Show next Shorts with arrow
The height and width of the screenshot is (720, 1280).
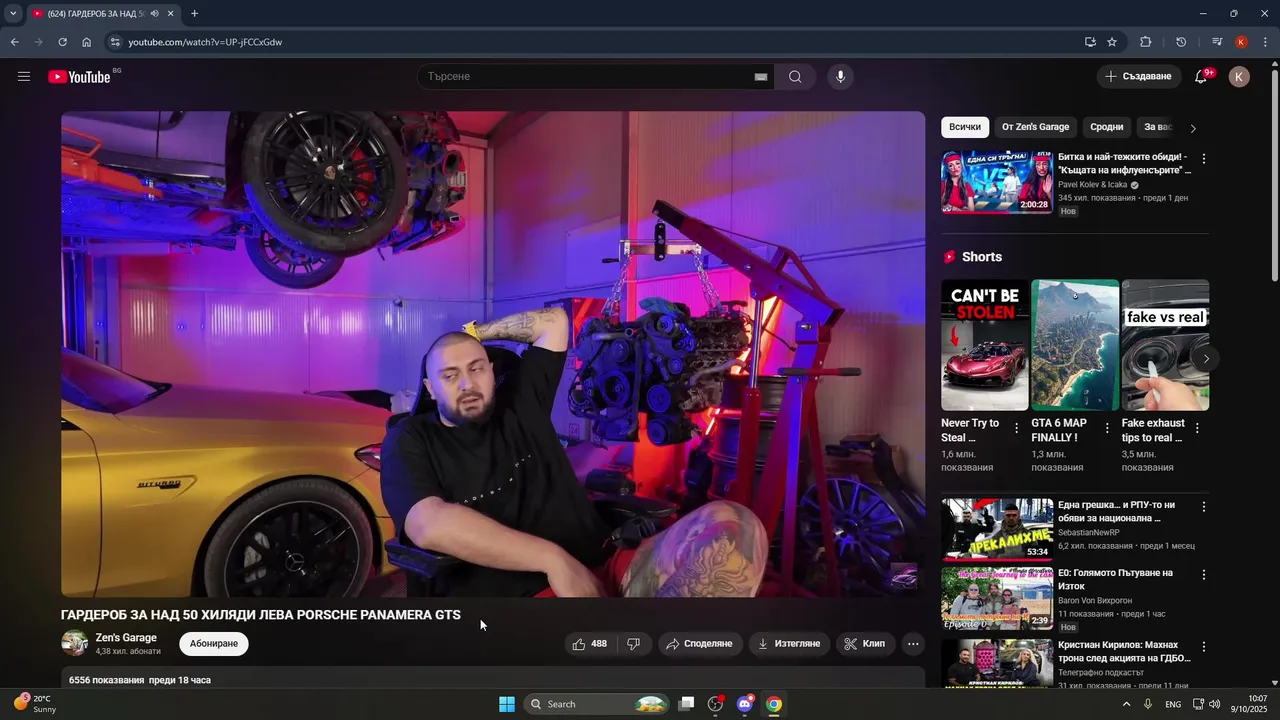coord(1206,359)
